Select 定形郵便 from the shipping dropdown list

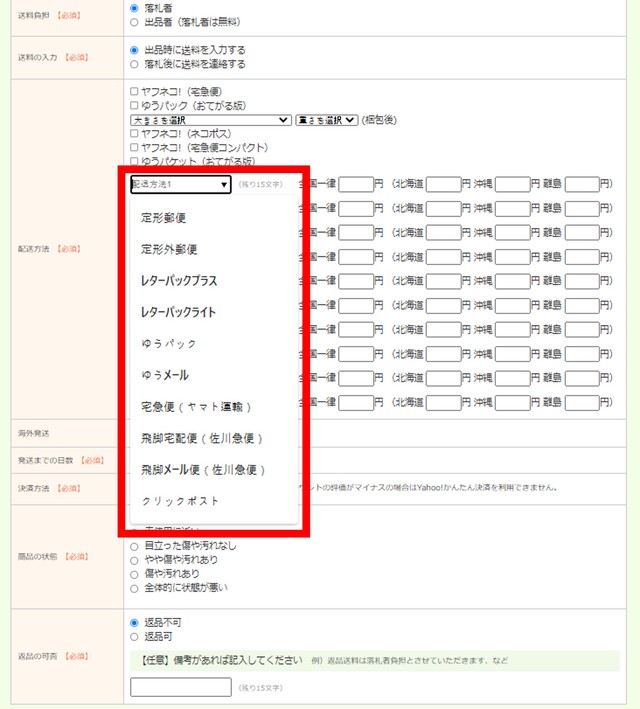tap(163, 218)
